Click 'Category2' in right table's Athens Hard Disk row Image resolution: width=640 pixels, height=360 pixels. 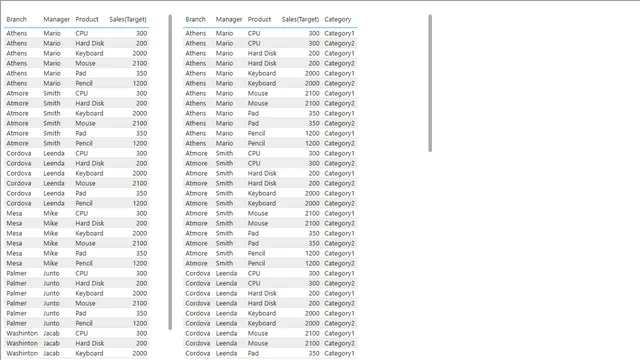339,63
